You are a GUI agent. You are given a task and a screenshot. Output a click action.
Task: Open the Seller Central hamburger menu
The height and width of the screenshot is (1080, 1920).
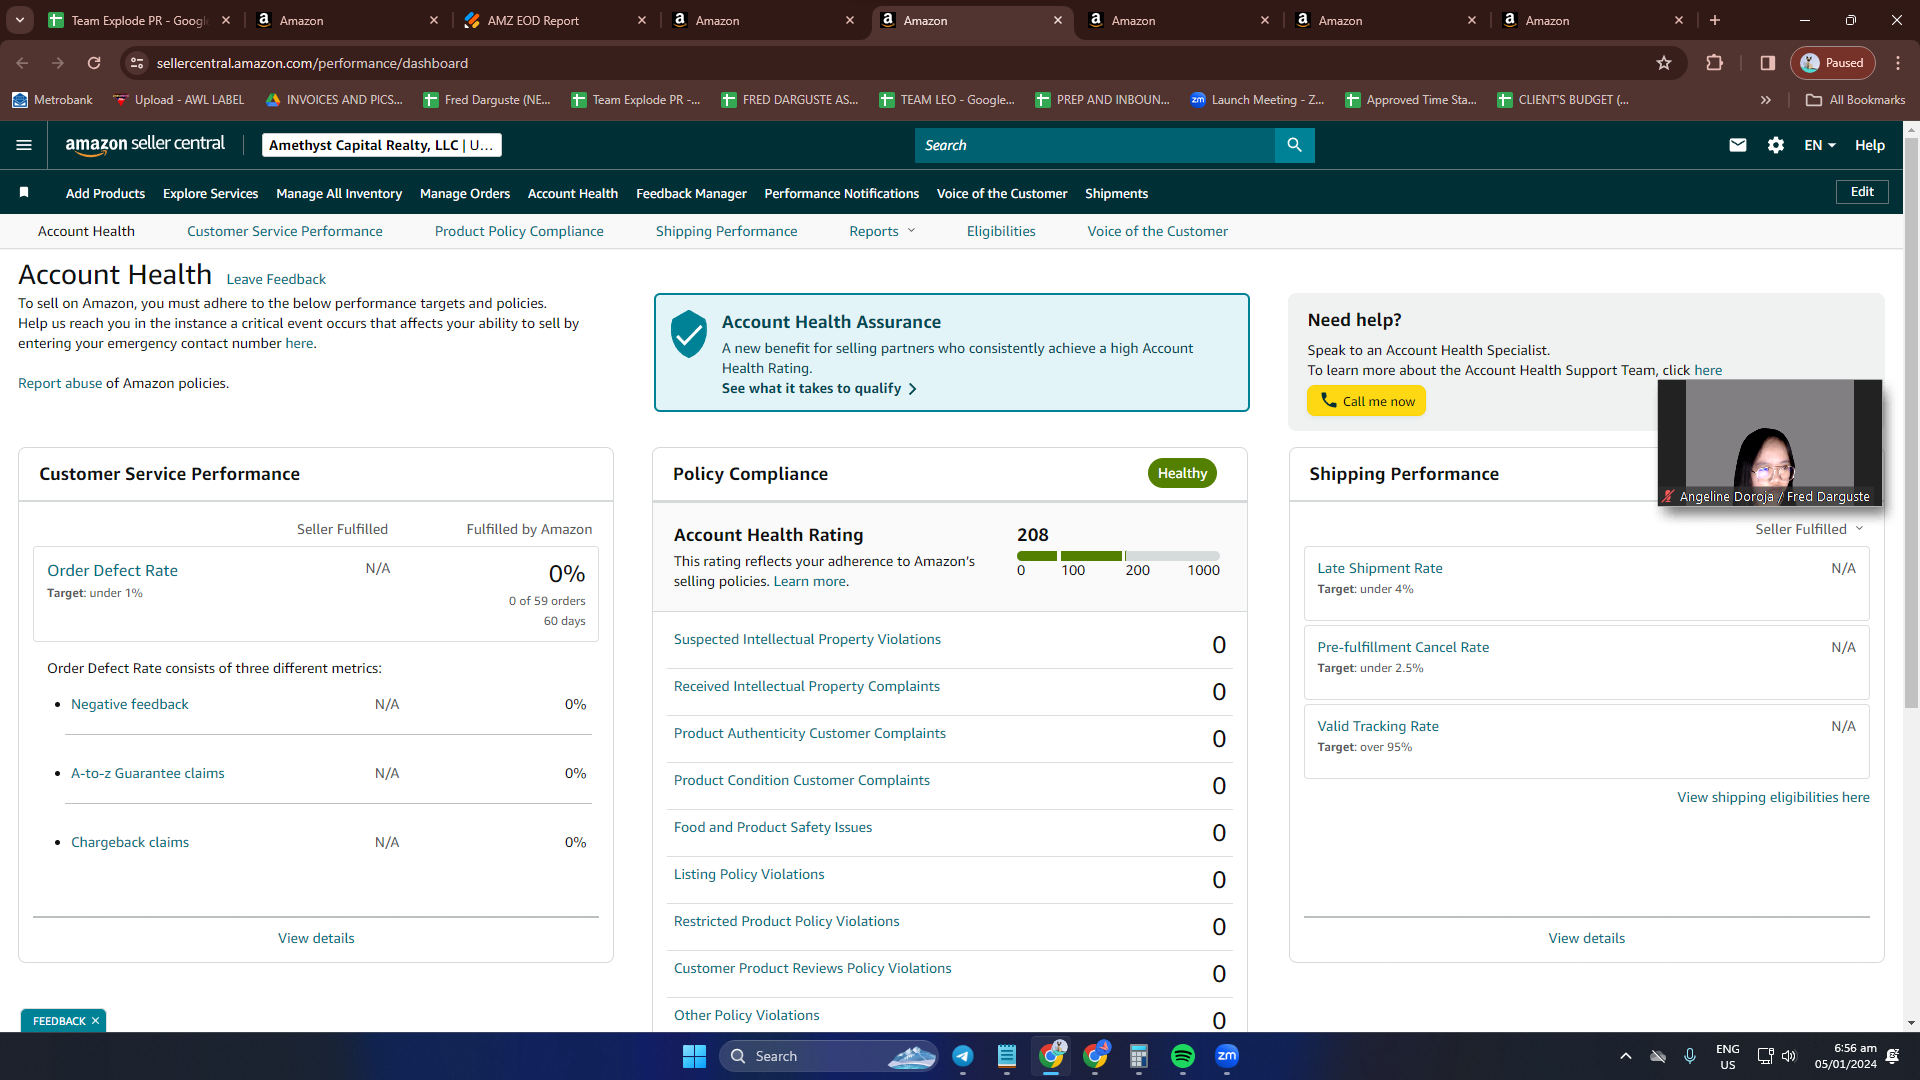coord(24,145)
